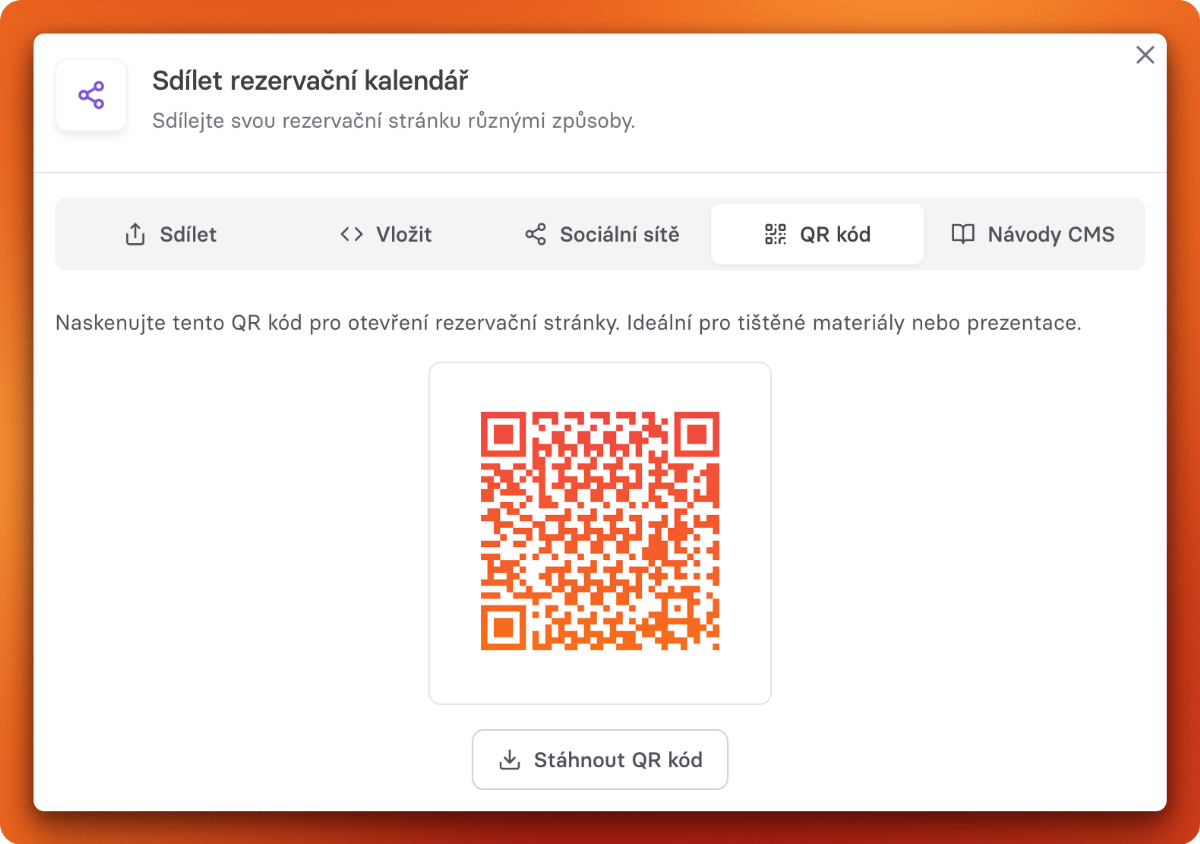Click the Naskenujte tento QR kód instructions text
Image resolution: width=1200 pixels, height=844 pixels.
(x=568, y=324)
